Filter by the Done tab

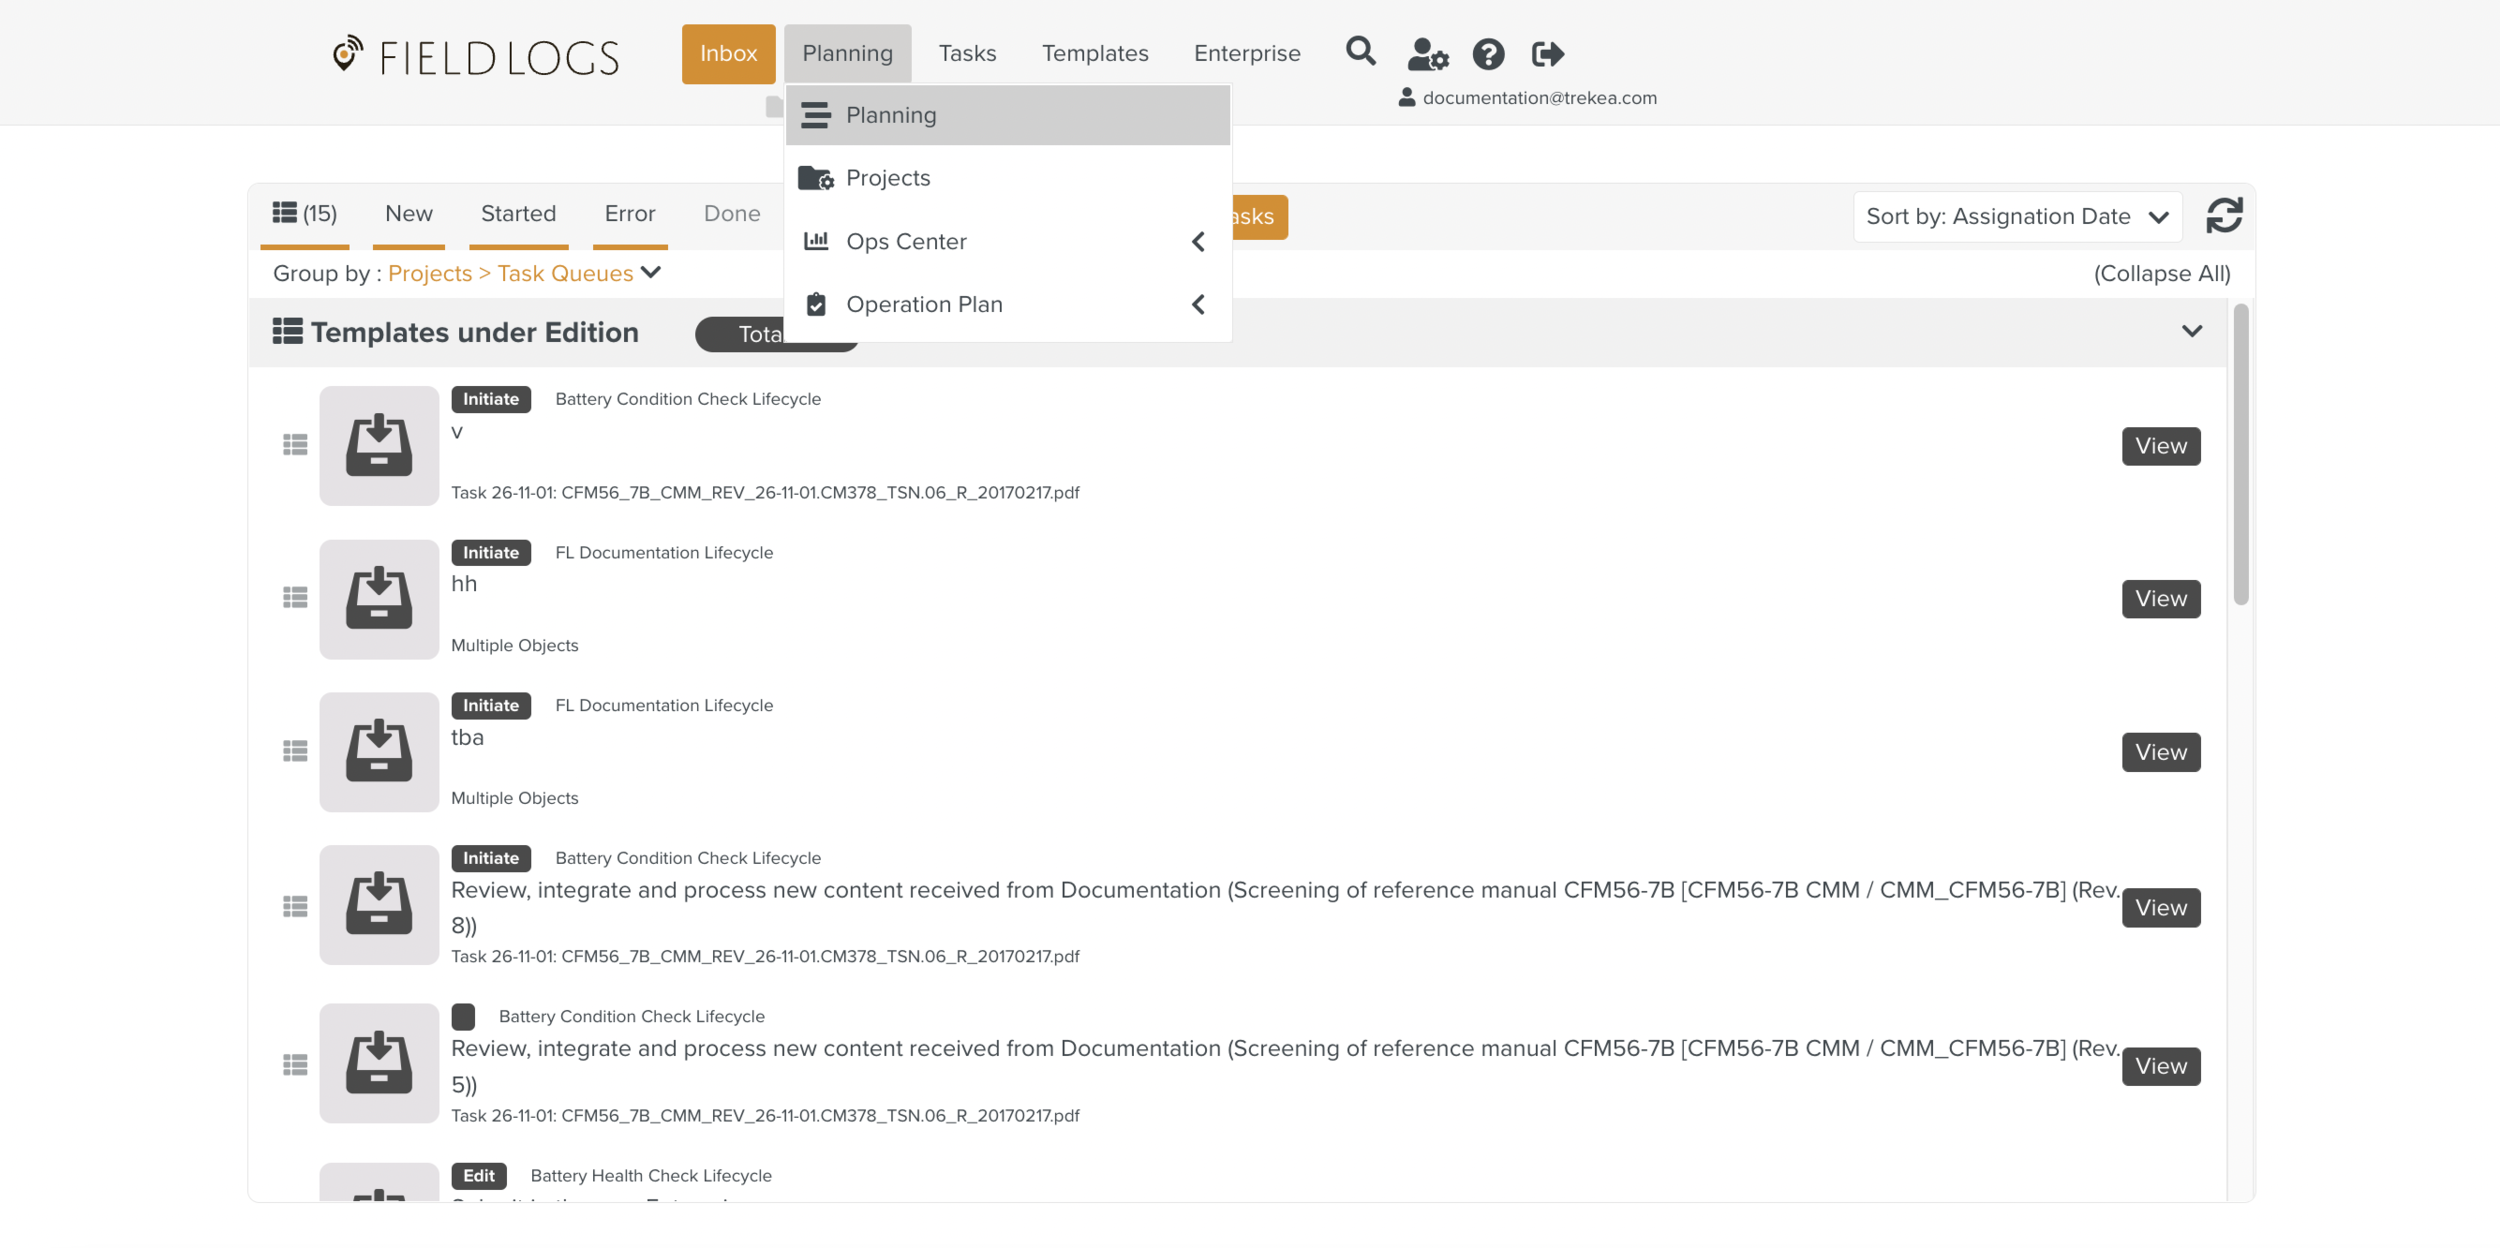(732, 214)
